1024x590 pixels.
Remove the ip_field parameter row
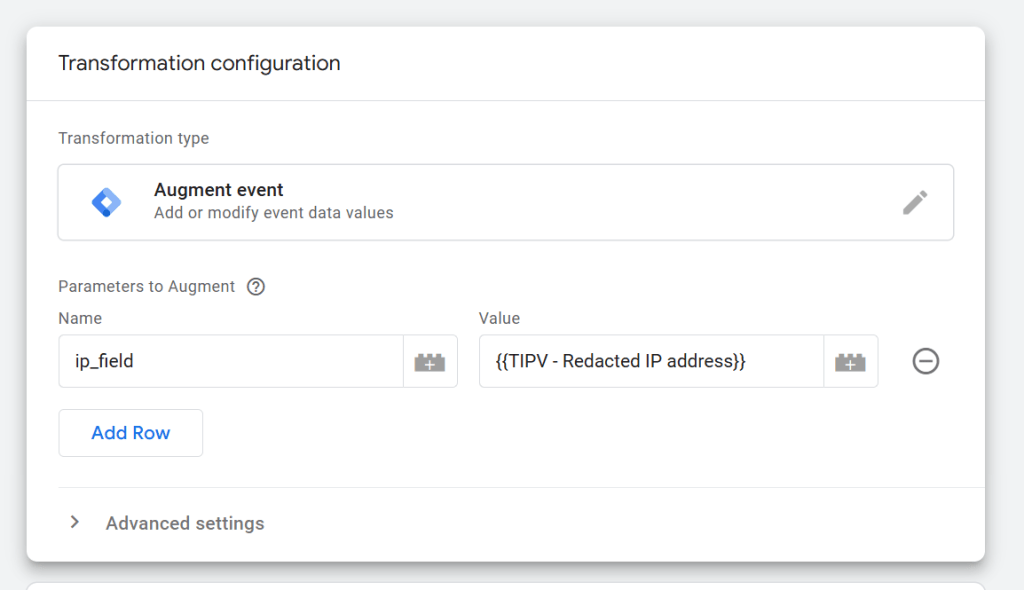[x=925, y=361]
